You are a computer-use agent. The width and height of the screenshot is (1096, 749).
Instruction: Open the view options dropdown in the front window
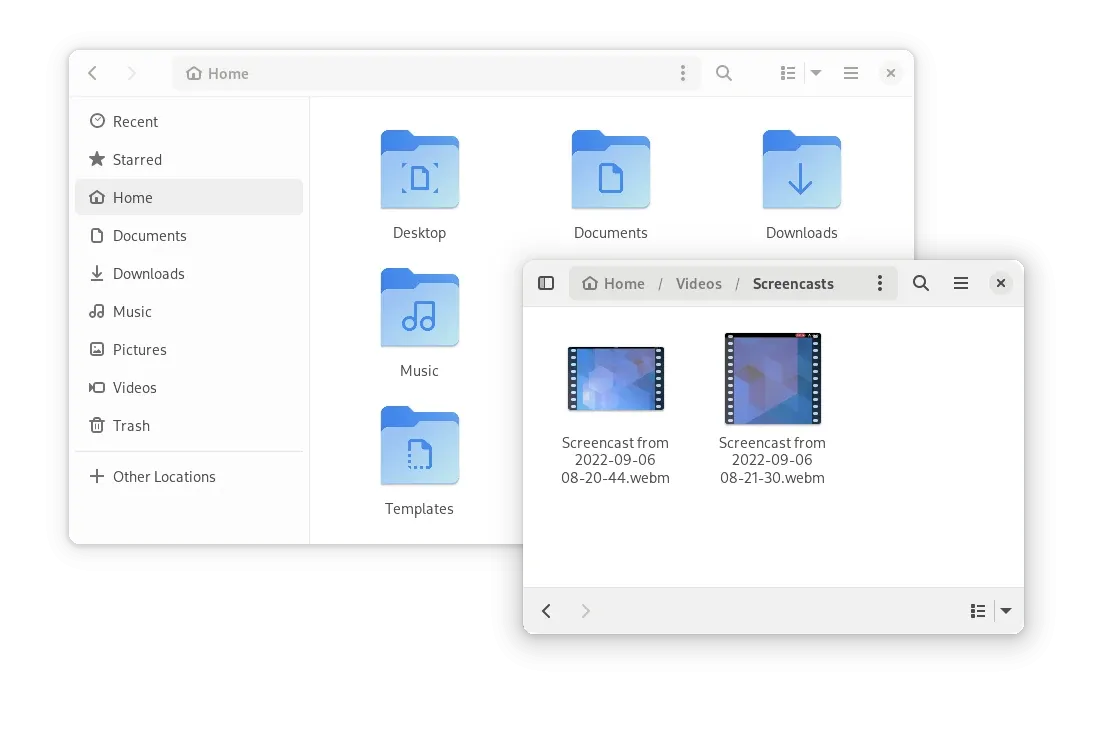(1006, 610)
